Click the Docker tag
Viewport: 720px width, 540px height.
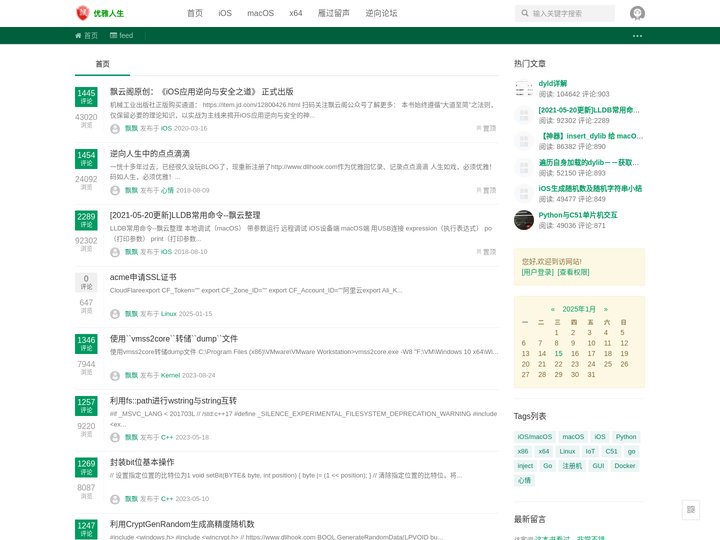click(625, 466)
